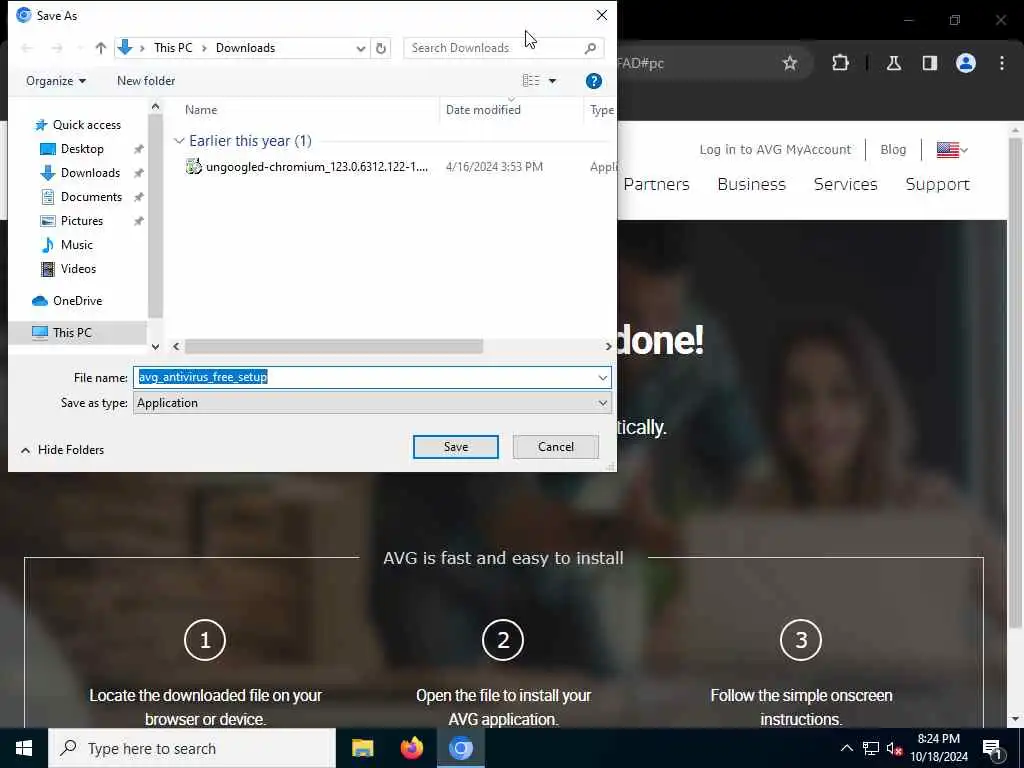Click This PC in address breadcrumb
The height and width of the screenshot is (768, 1024).
tap(173, 48)
